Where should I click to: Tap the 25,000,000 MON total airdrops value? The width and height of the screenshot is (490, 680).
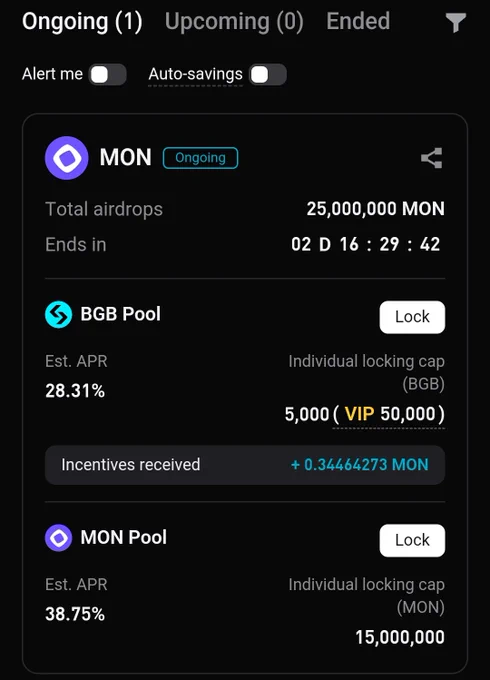coord(376,209)
